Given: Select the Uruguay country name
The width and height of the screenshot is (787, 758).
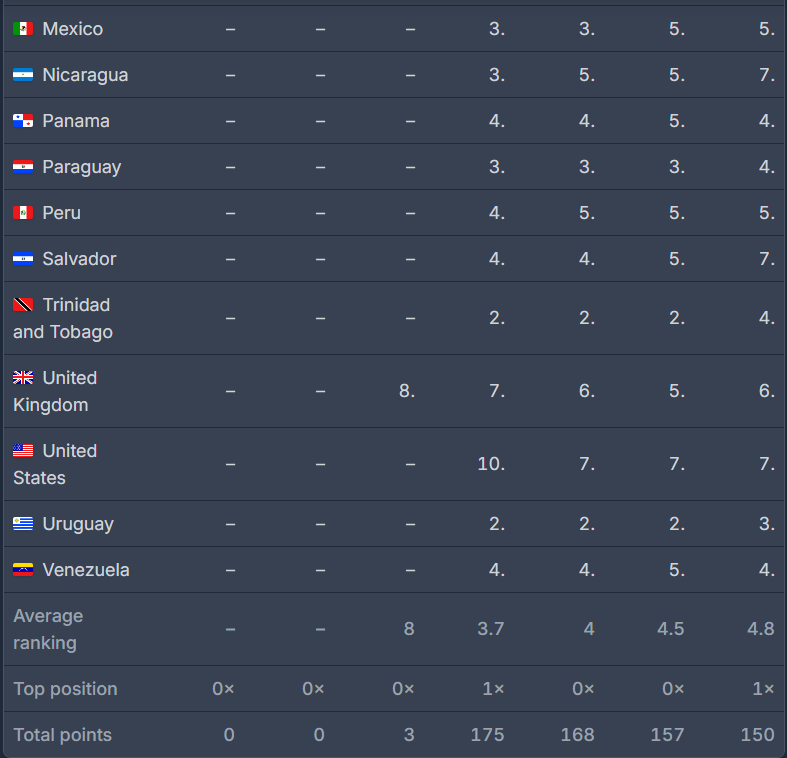Looking at the screenshot, I should (78, 524).
